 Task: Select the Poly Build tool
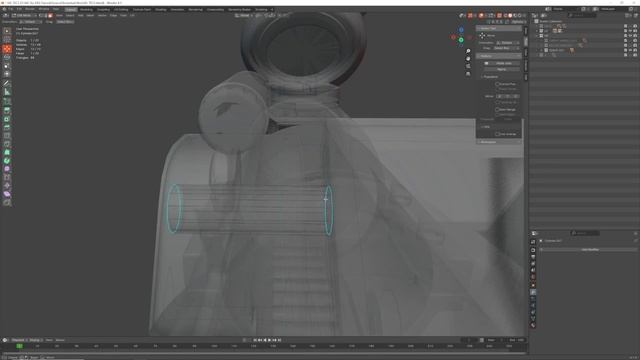click(x=7, y=152)
